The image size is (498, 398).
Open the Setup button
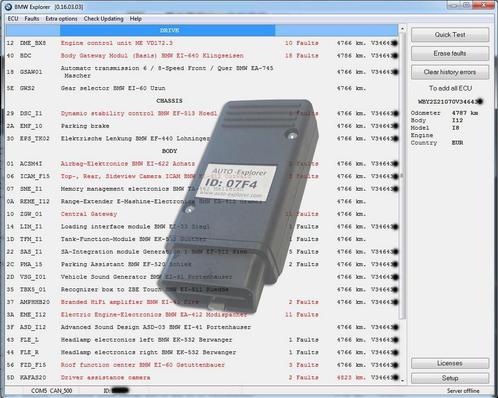click(450, 378)
